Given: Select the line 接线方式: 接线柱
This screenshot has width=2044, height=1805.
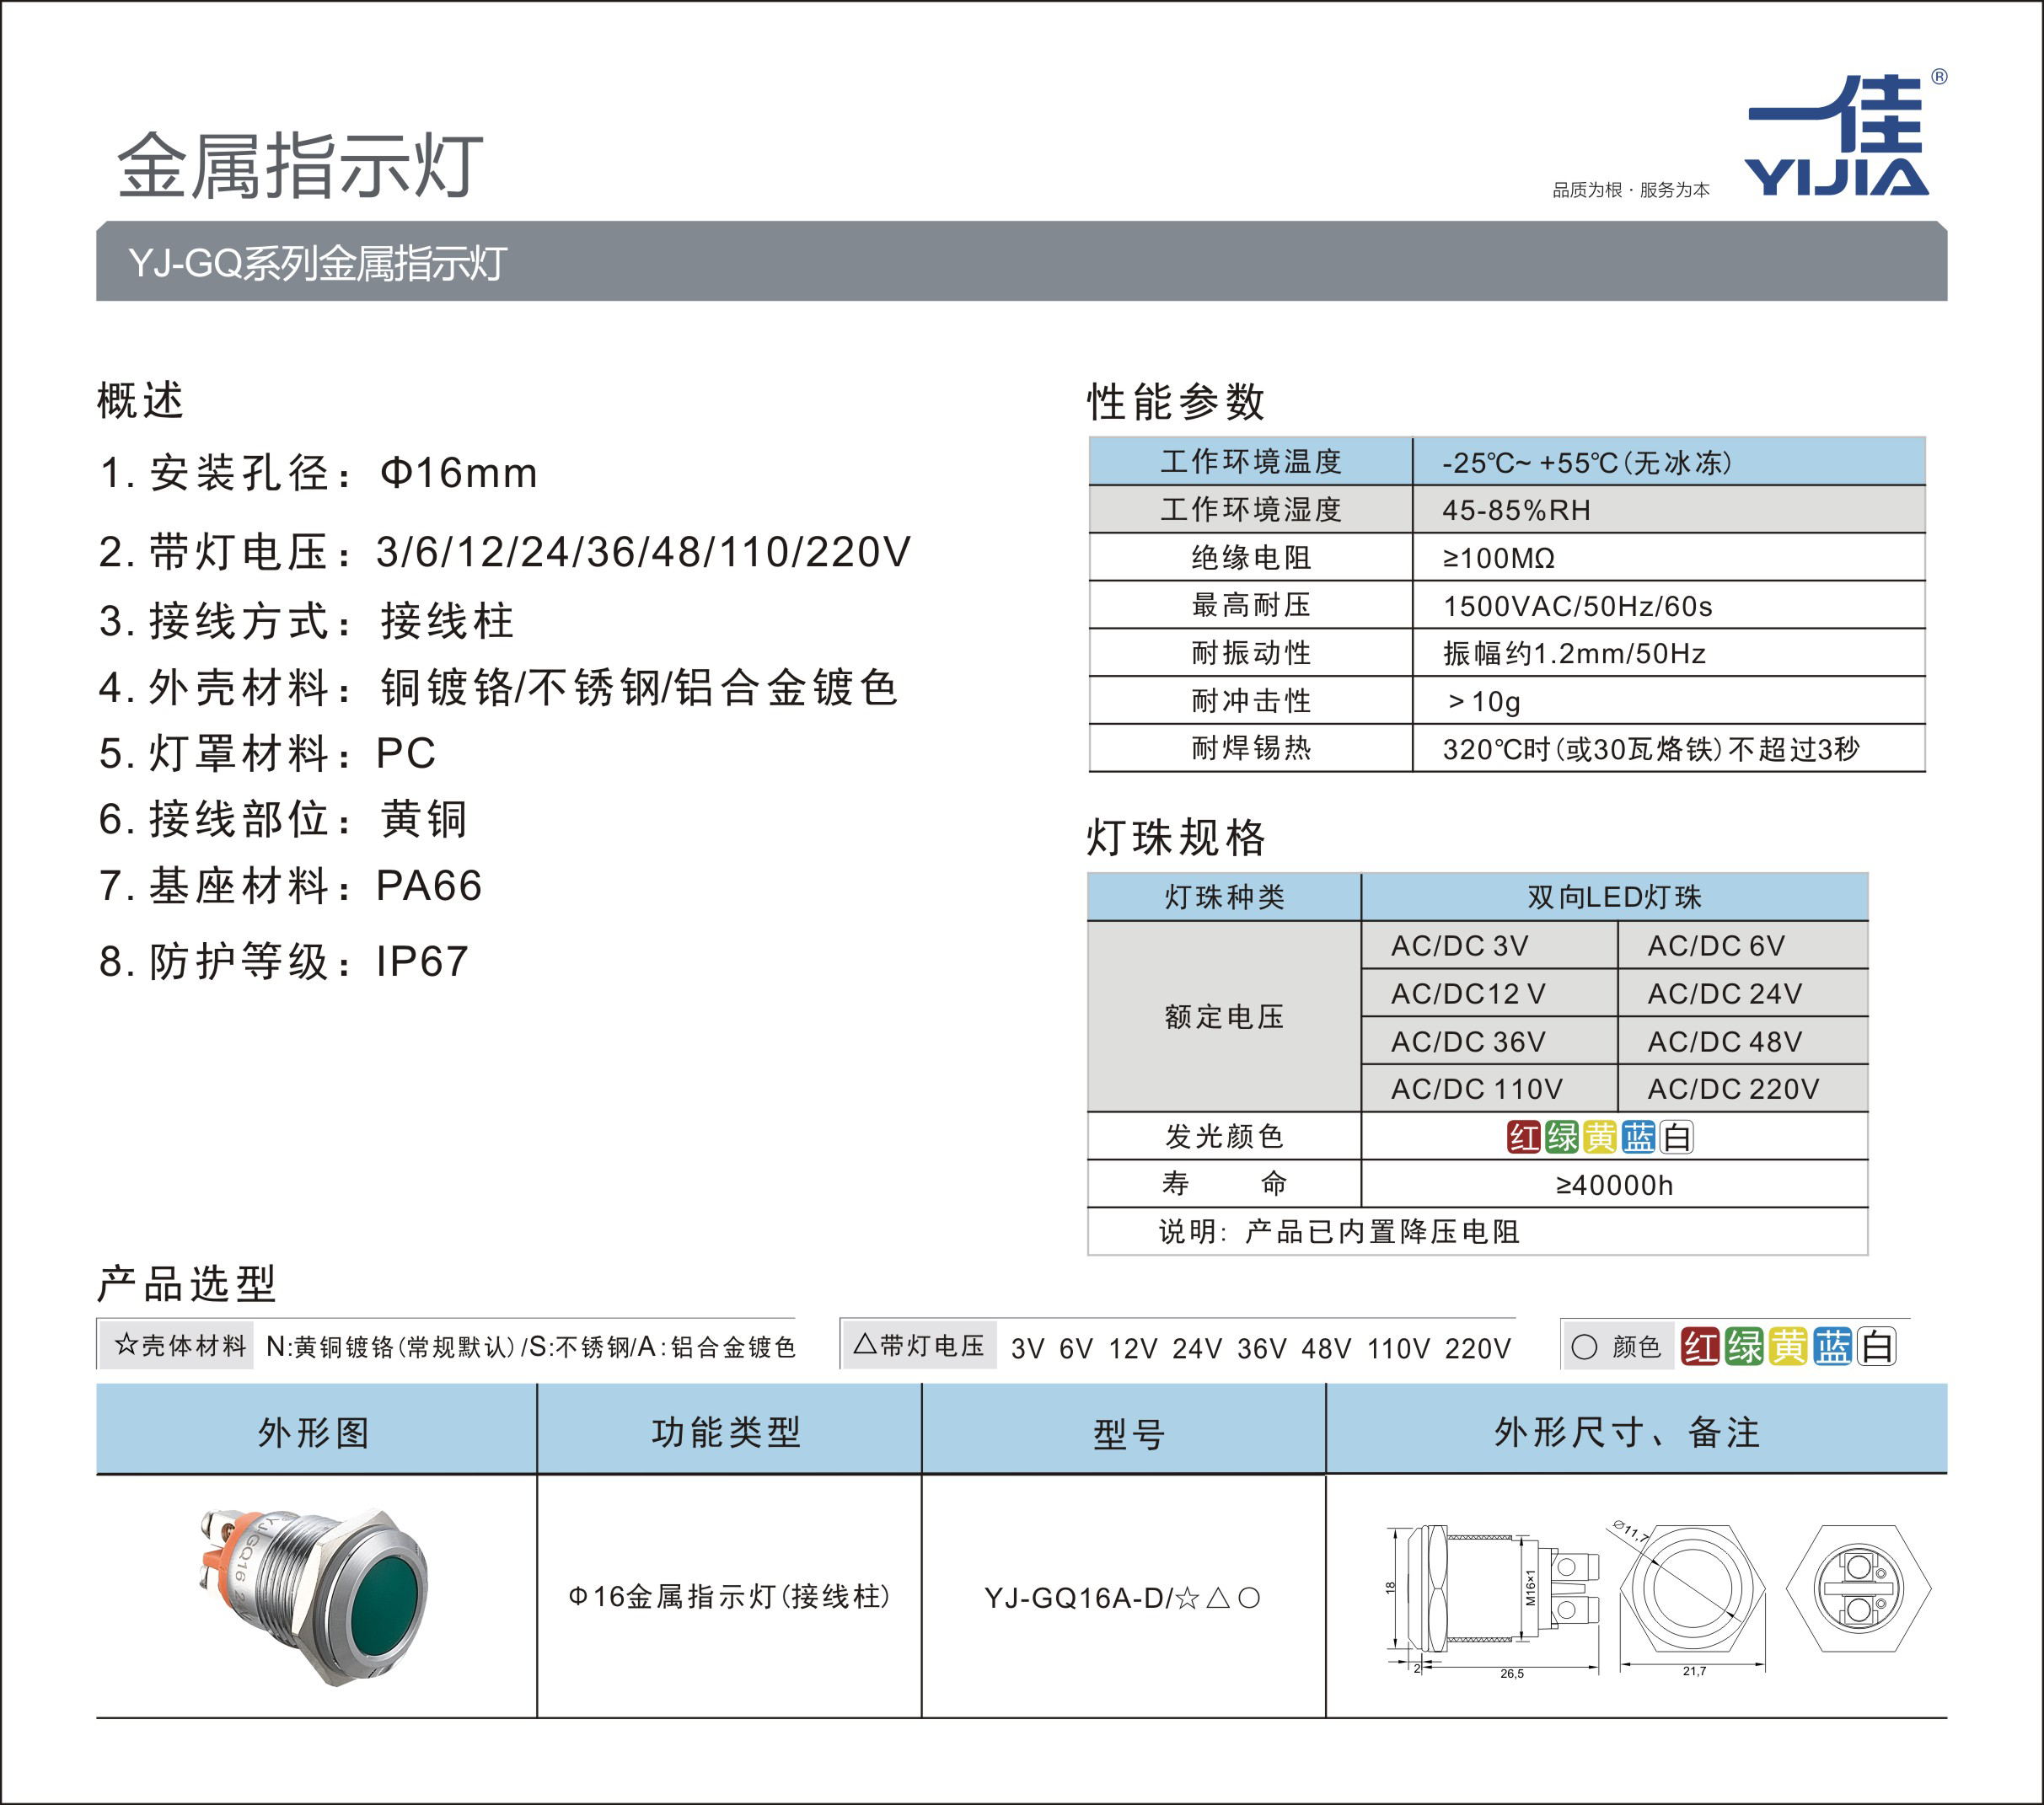Looking at the screenshot, I should 306,621.
